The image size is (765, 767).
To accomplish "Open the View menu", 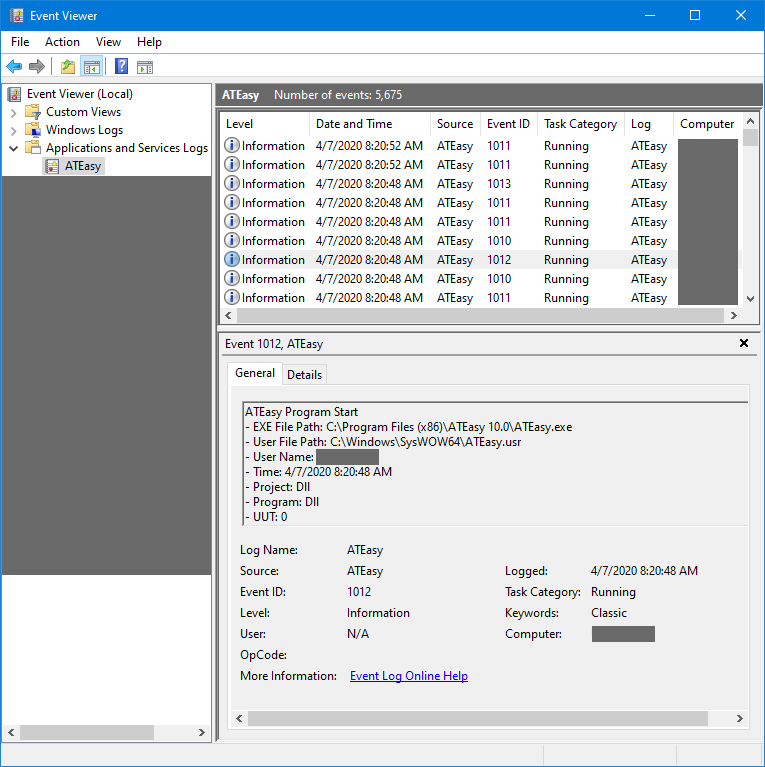I will click(108, 42).
